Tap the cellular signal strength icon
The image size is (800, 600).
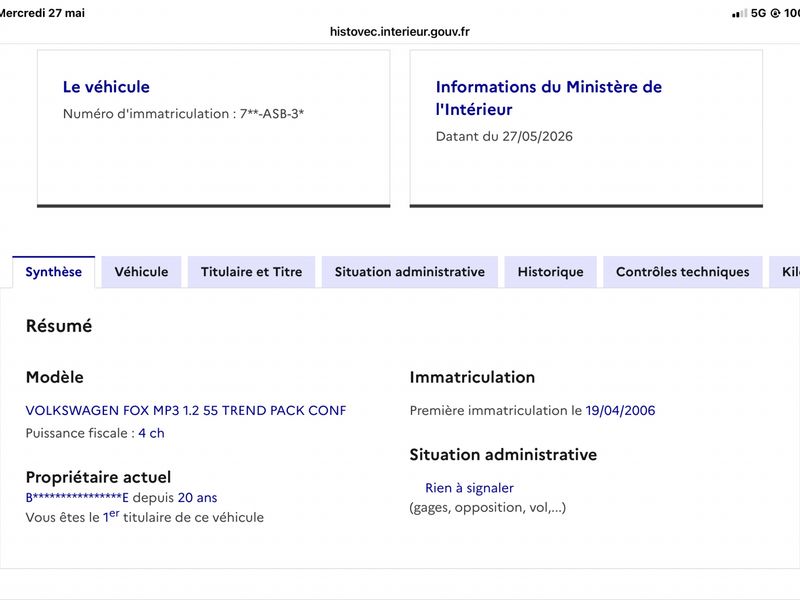tap(739, 13)
